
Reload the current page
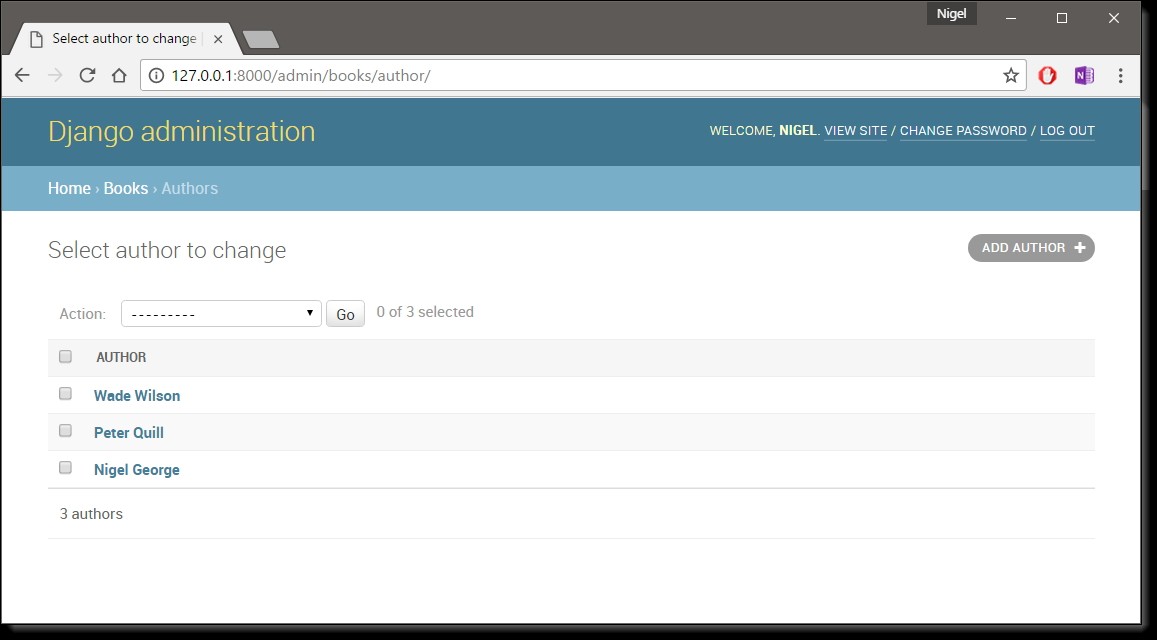(x=87, y=75)
